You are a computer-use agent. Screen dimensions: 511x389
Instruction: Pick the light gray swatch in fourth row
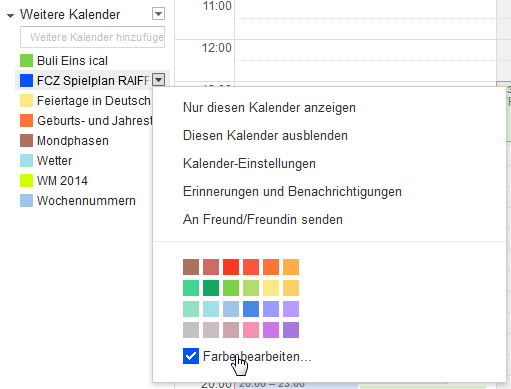[x=191, y=330]
